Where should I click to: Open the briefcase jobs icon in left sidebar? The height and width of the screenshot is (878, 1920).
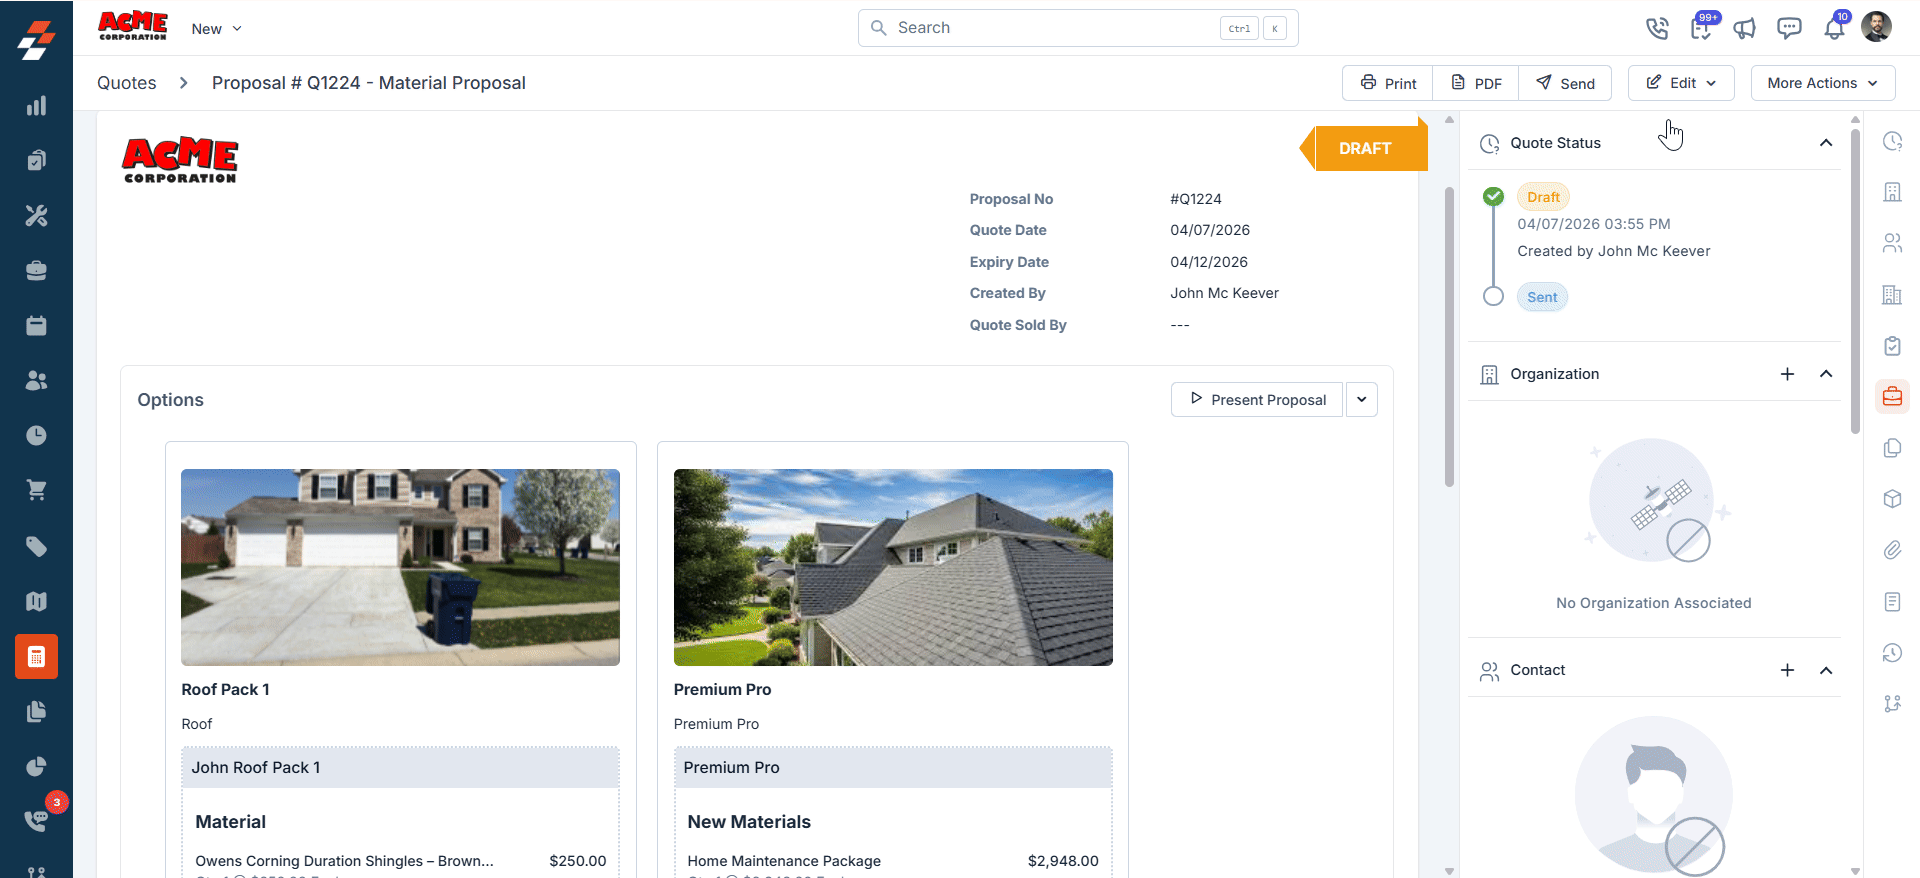click(x=36, y=270)
